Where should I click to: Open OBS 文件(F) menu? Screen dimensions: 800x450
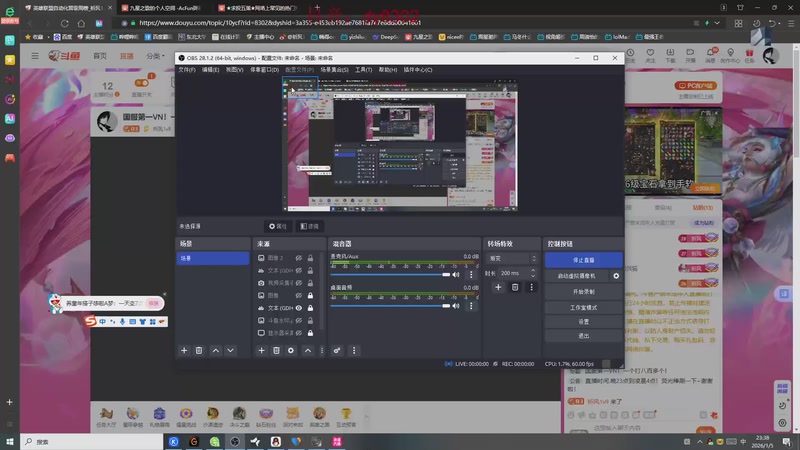[187, 69]
